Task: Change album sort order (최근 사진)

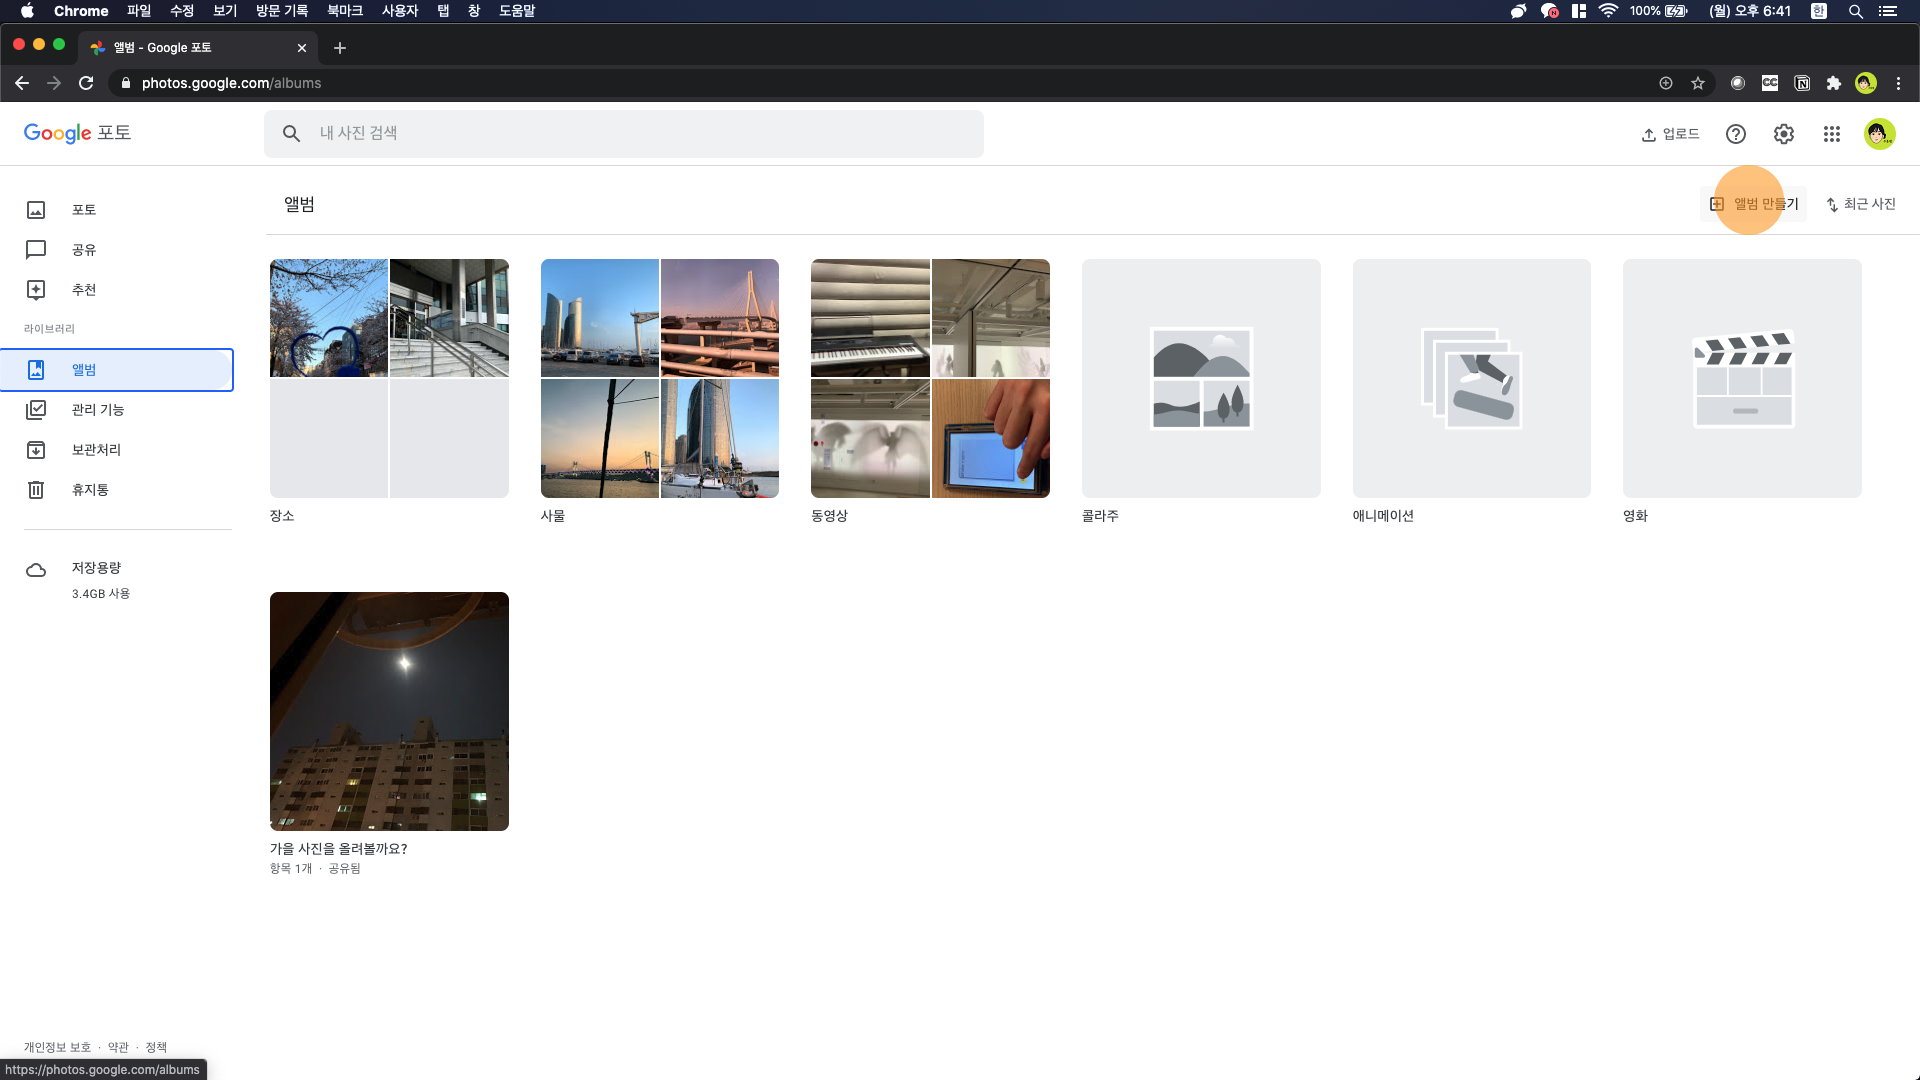Action: coord(1860,204)
